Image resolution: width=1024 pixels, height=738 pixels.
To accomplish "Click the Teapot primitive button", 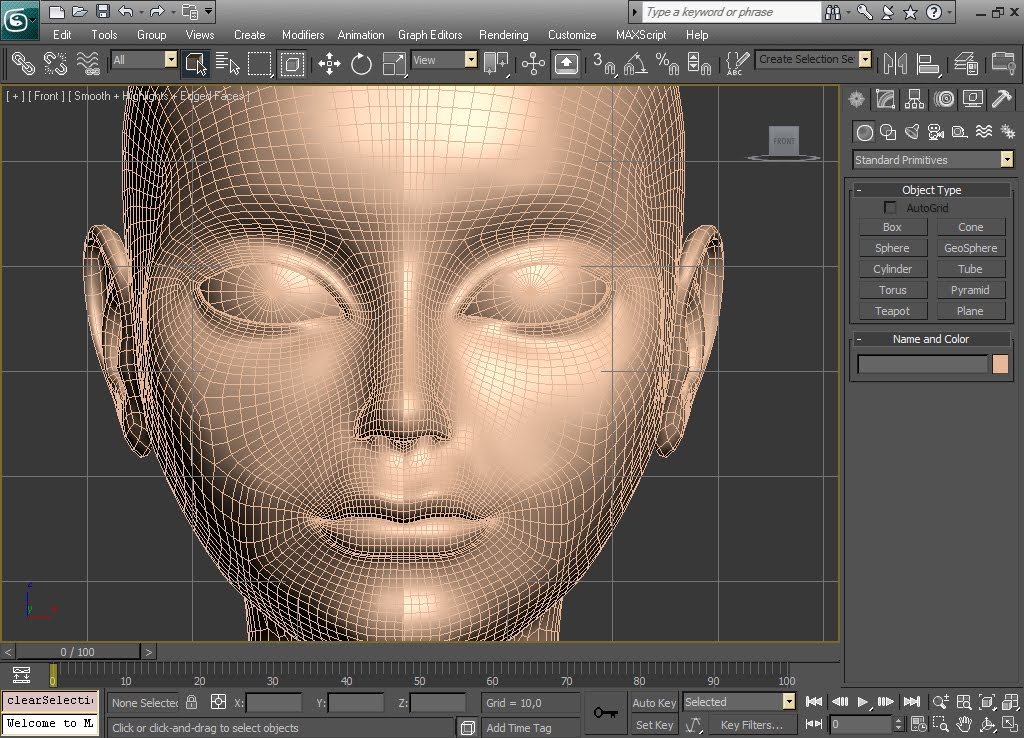I will click(891, 310).
